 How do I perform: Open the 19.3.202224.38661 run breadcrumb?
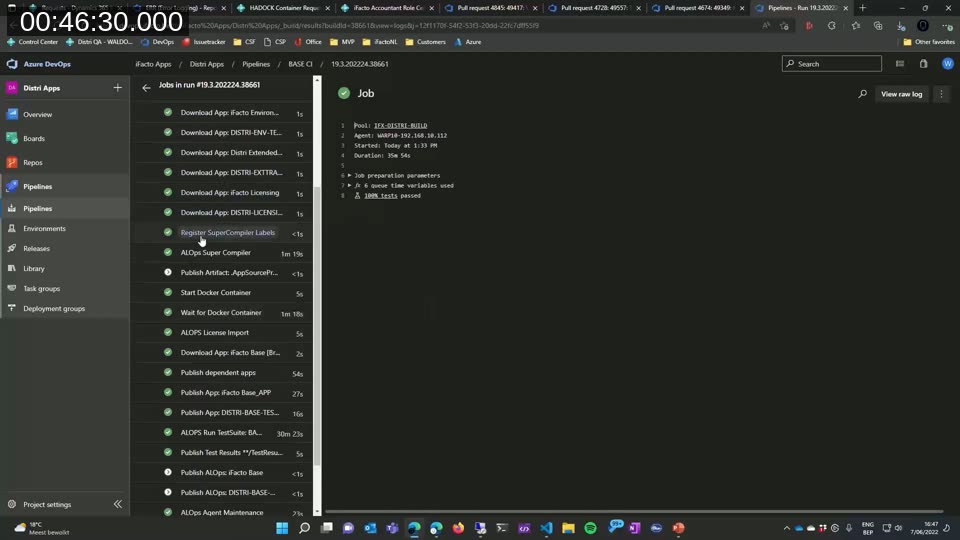(x=359, y=64)
